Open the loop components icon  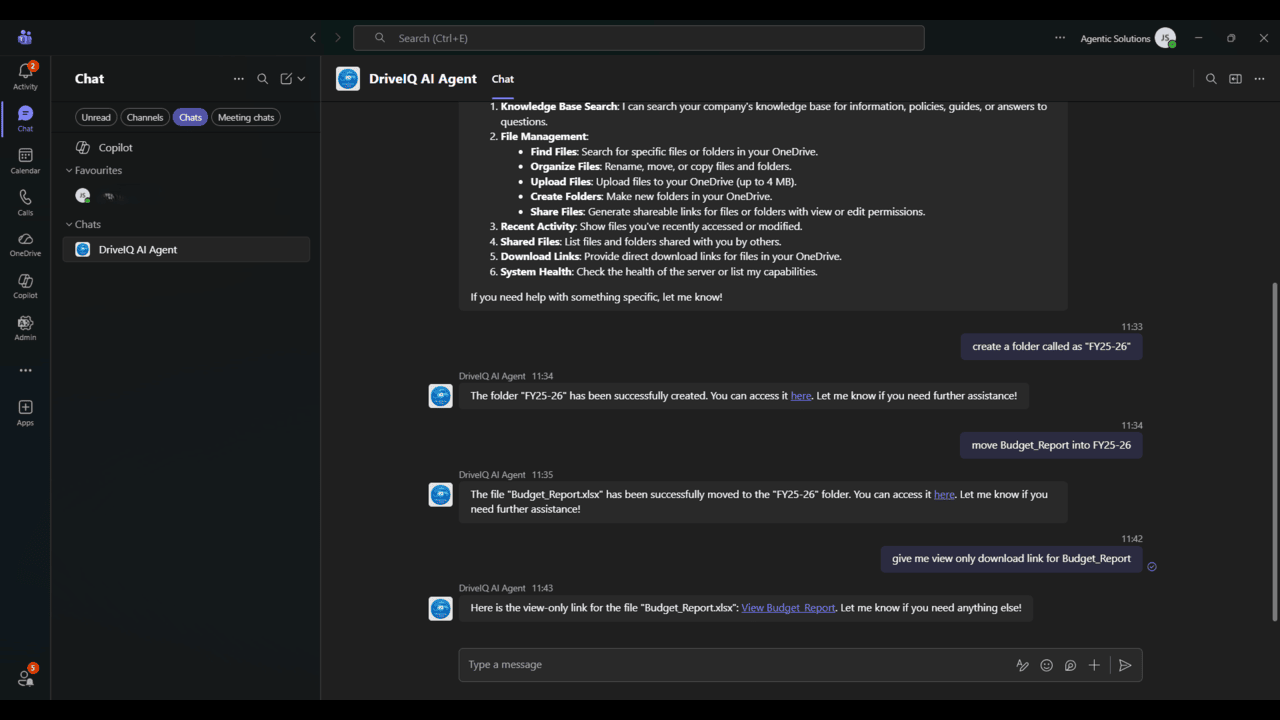pos(1070,665)
